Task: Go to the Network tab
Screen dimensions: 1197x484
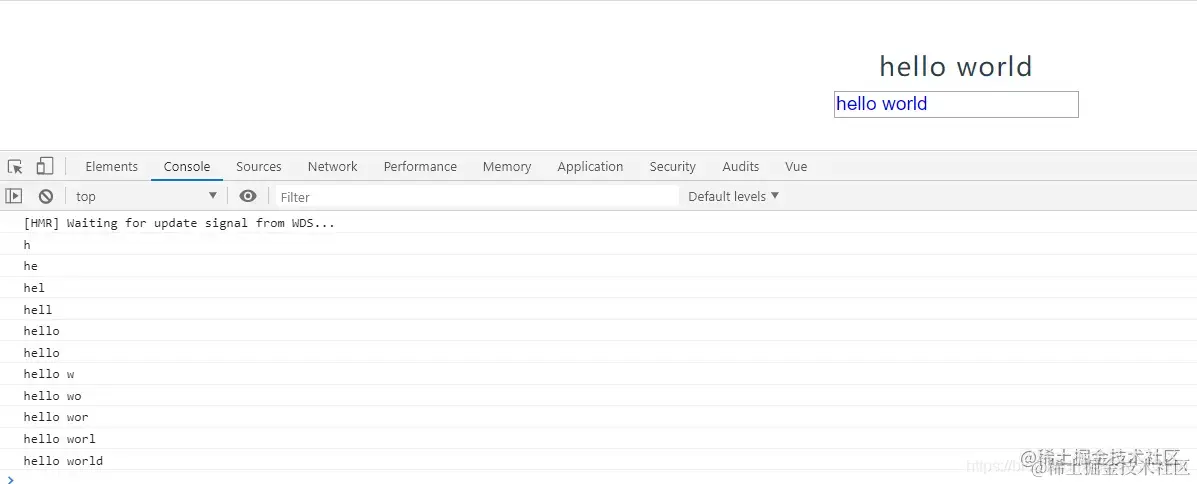Action: [x=332, y=166]
